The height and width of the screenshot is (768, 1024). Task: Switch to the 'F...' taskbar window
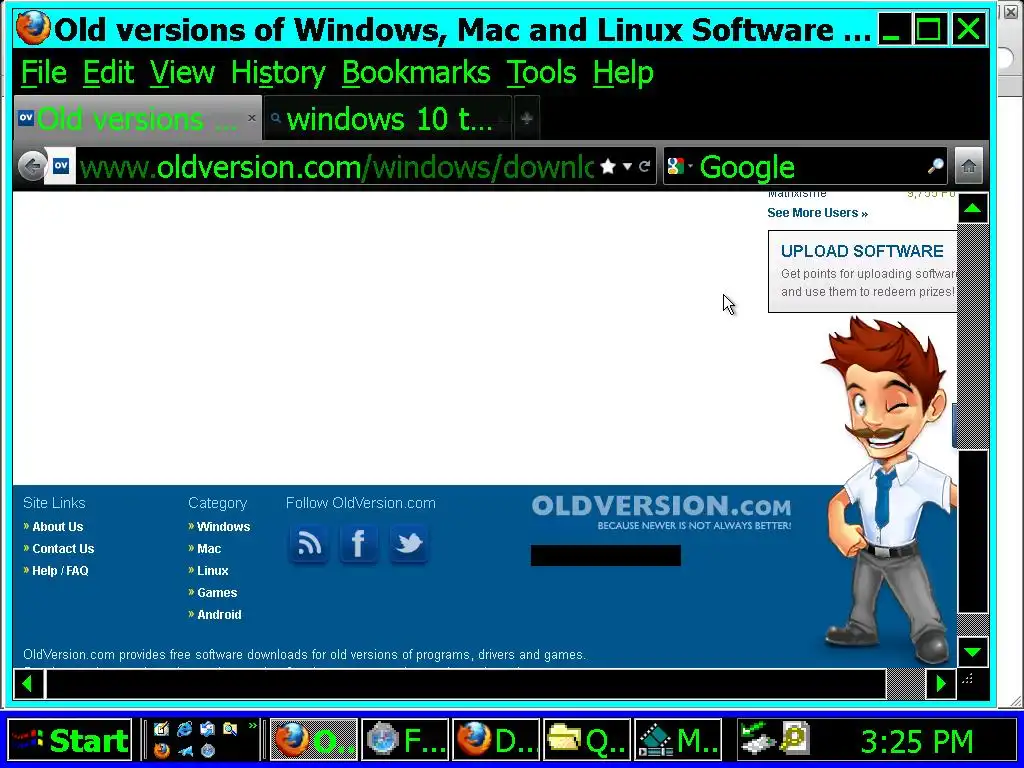[x=405, y=741]
